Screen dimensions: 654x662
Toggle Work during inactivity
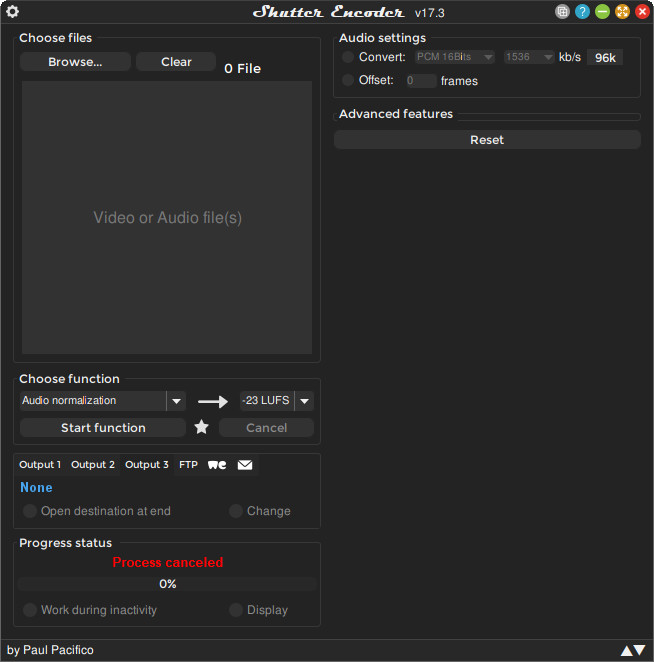coord(30,610)
